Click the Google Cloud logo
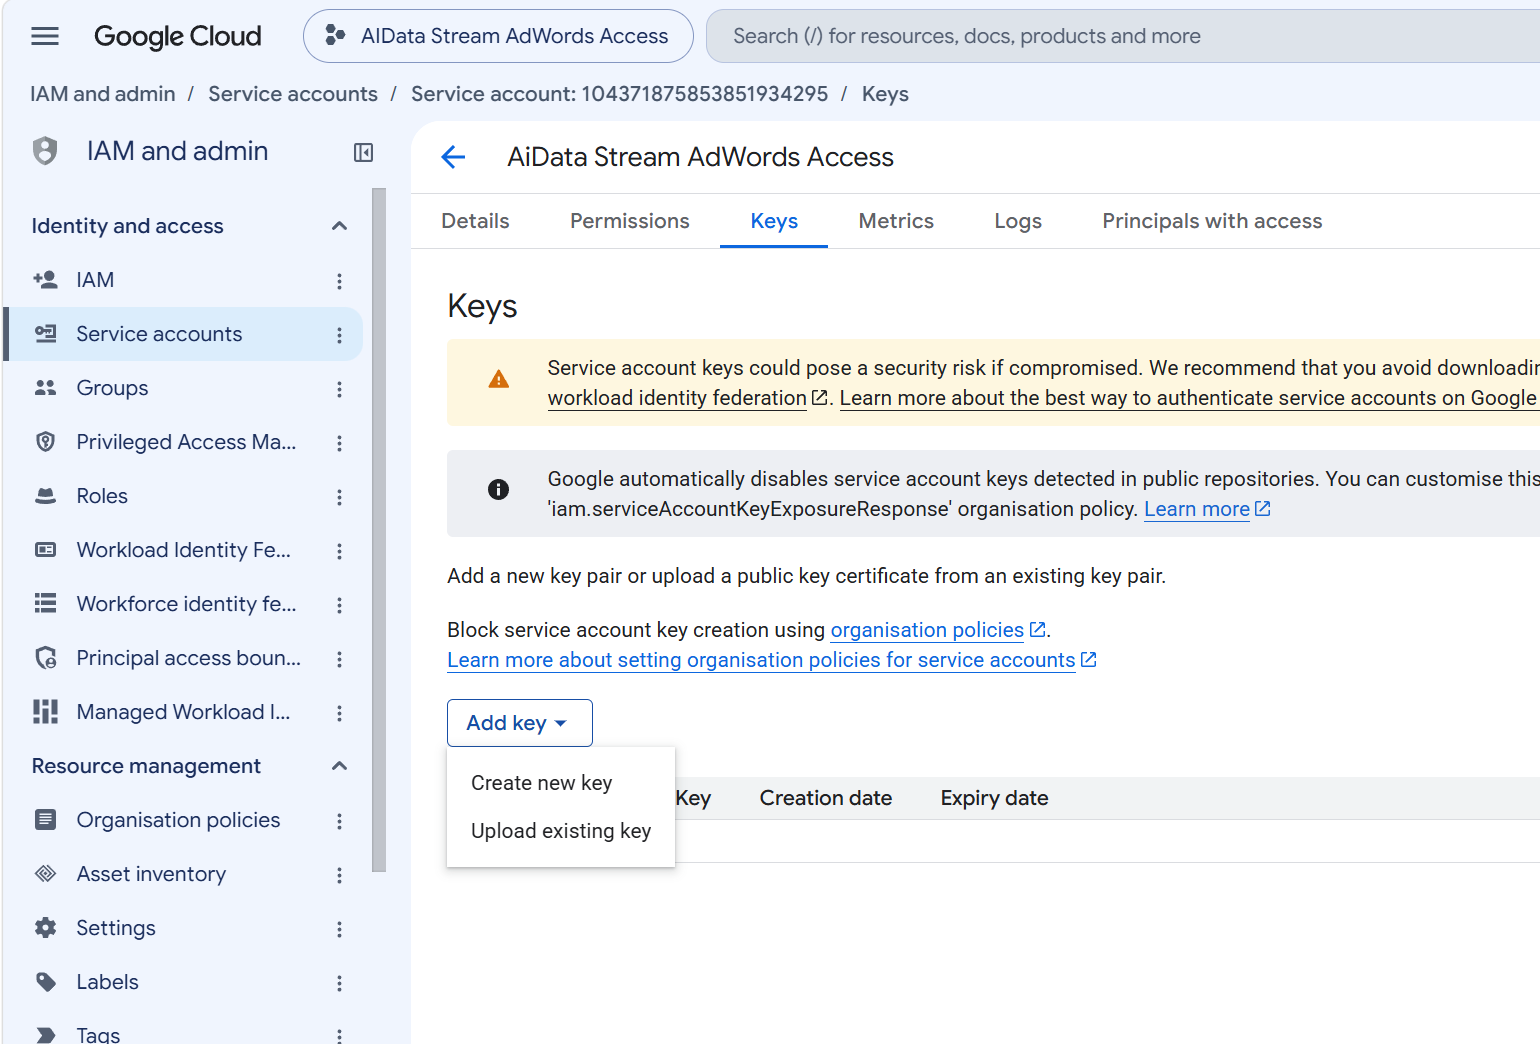Image resolution: width=1540 pixels, height=1044 pixels. click(177, 37)
